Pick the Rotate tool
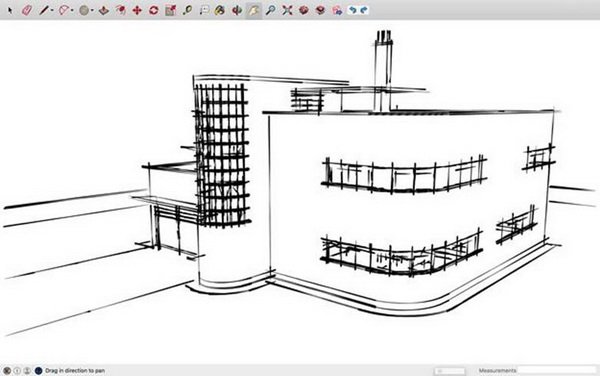 pos(154,10)
